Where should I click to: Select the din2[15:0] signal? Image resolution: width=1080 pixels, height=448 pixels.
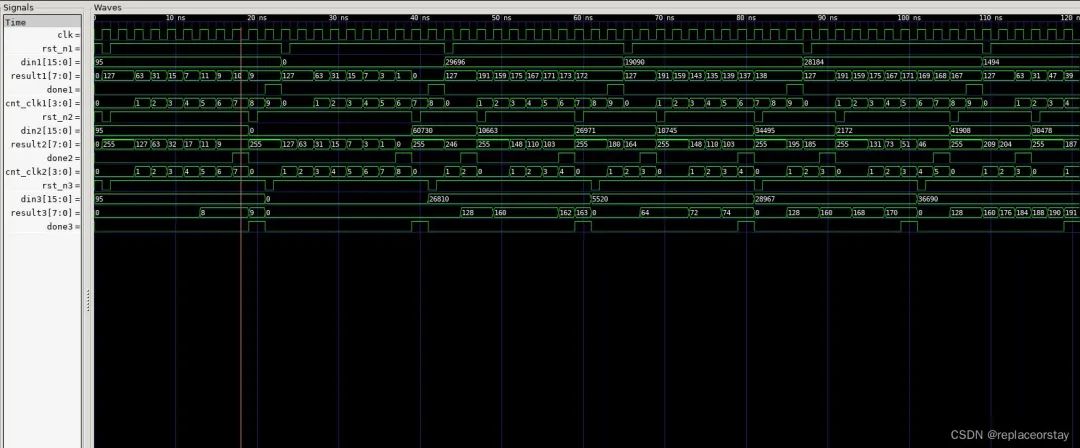pos(55,130)
